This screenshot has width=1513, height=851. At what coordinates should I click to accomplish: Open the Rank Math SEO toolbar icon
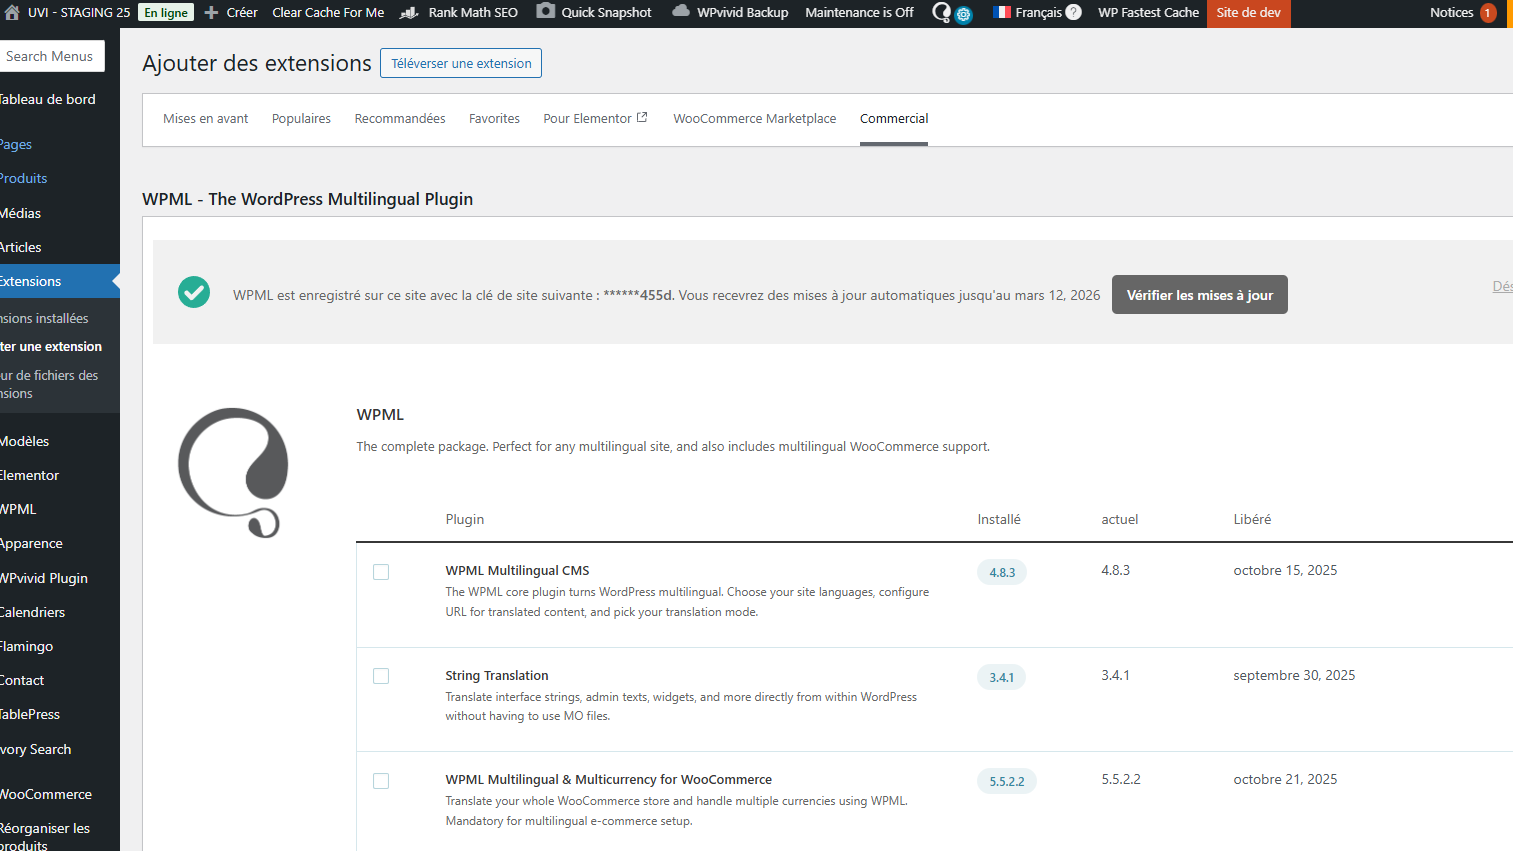coord(409,13)
